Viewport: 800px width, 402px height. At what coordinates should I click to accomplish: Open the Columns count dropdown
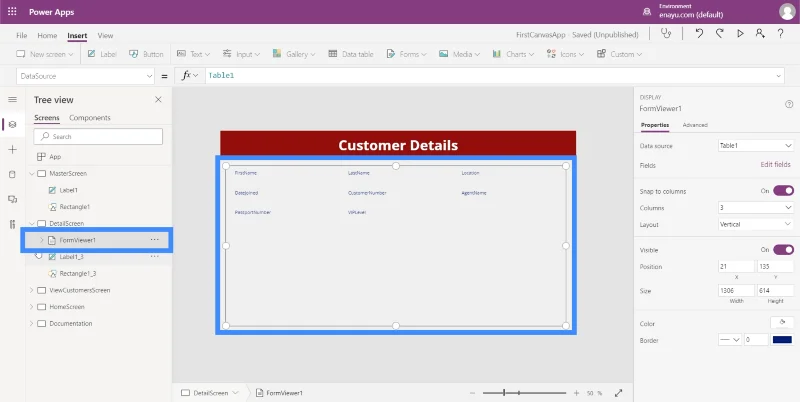[x=755, y=208]
